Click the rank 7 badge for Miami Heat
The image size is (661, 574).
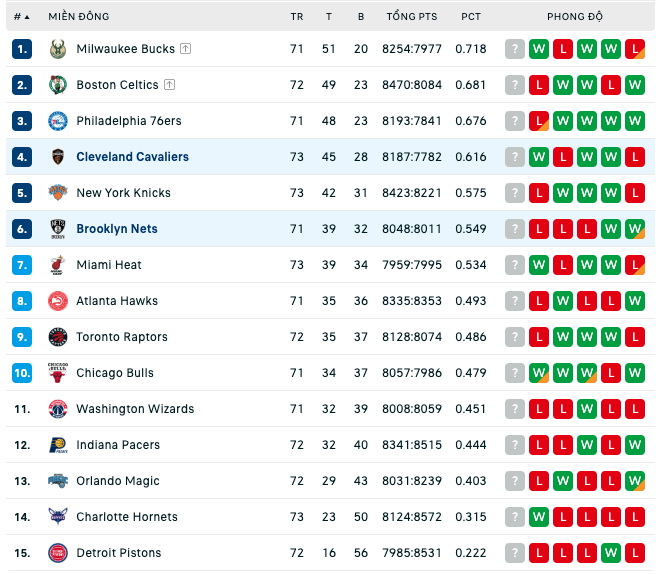click(22, 265)
